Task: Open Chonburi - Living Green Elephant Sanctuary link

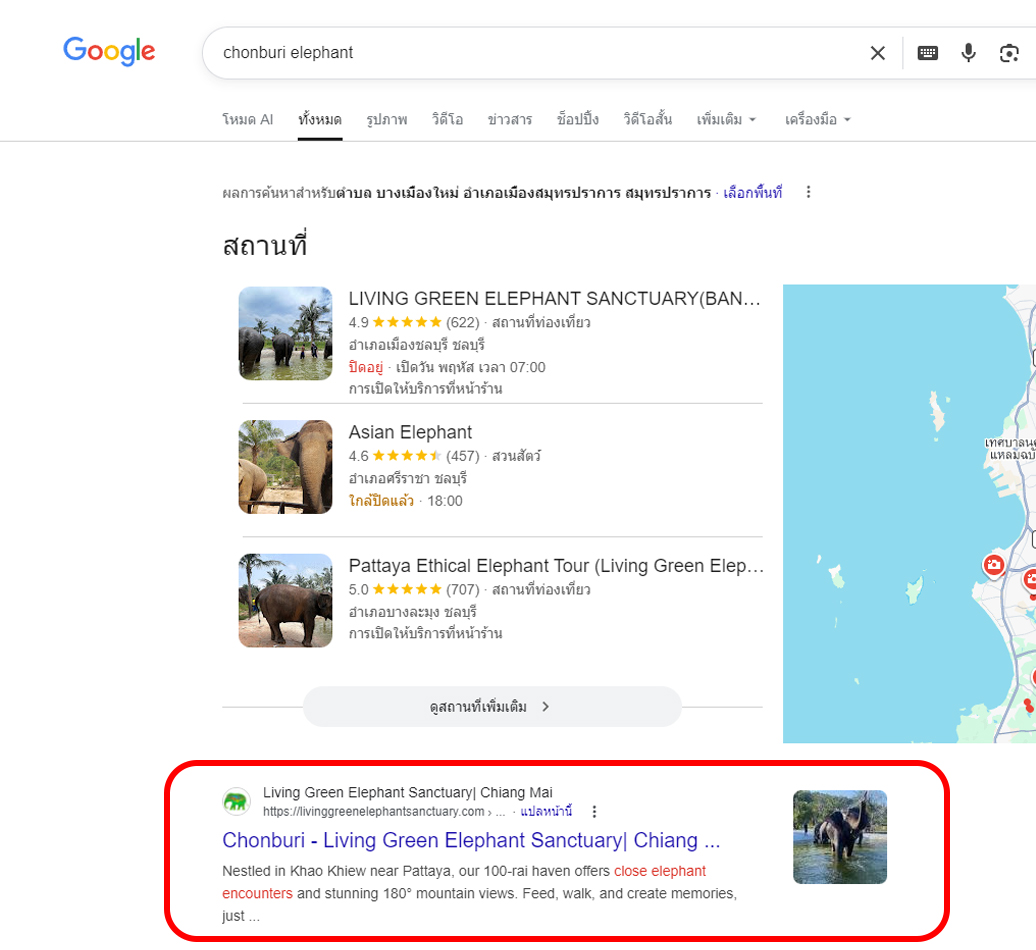Action: click(x=471, y=840)
